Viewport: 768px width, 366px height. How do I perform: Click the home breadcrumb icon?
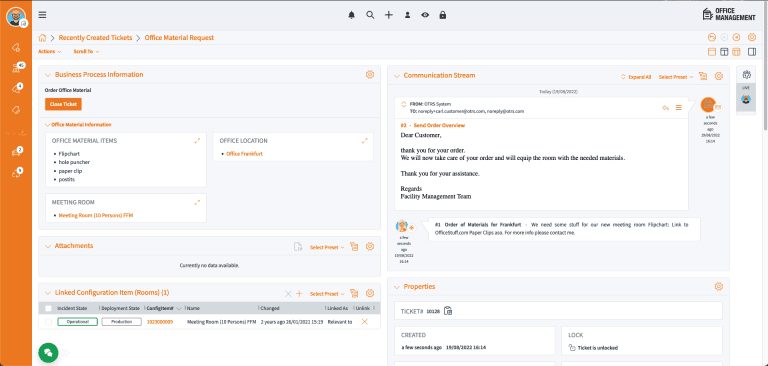43,38
